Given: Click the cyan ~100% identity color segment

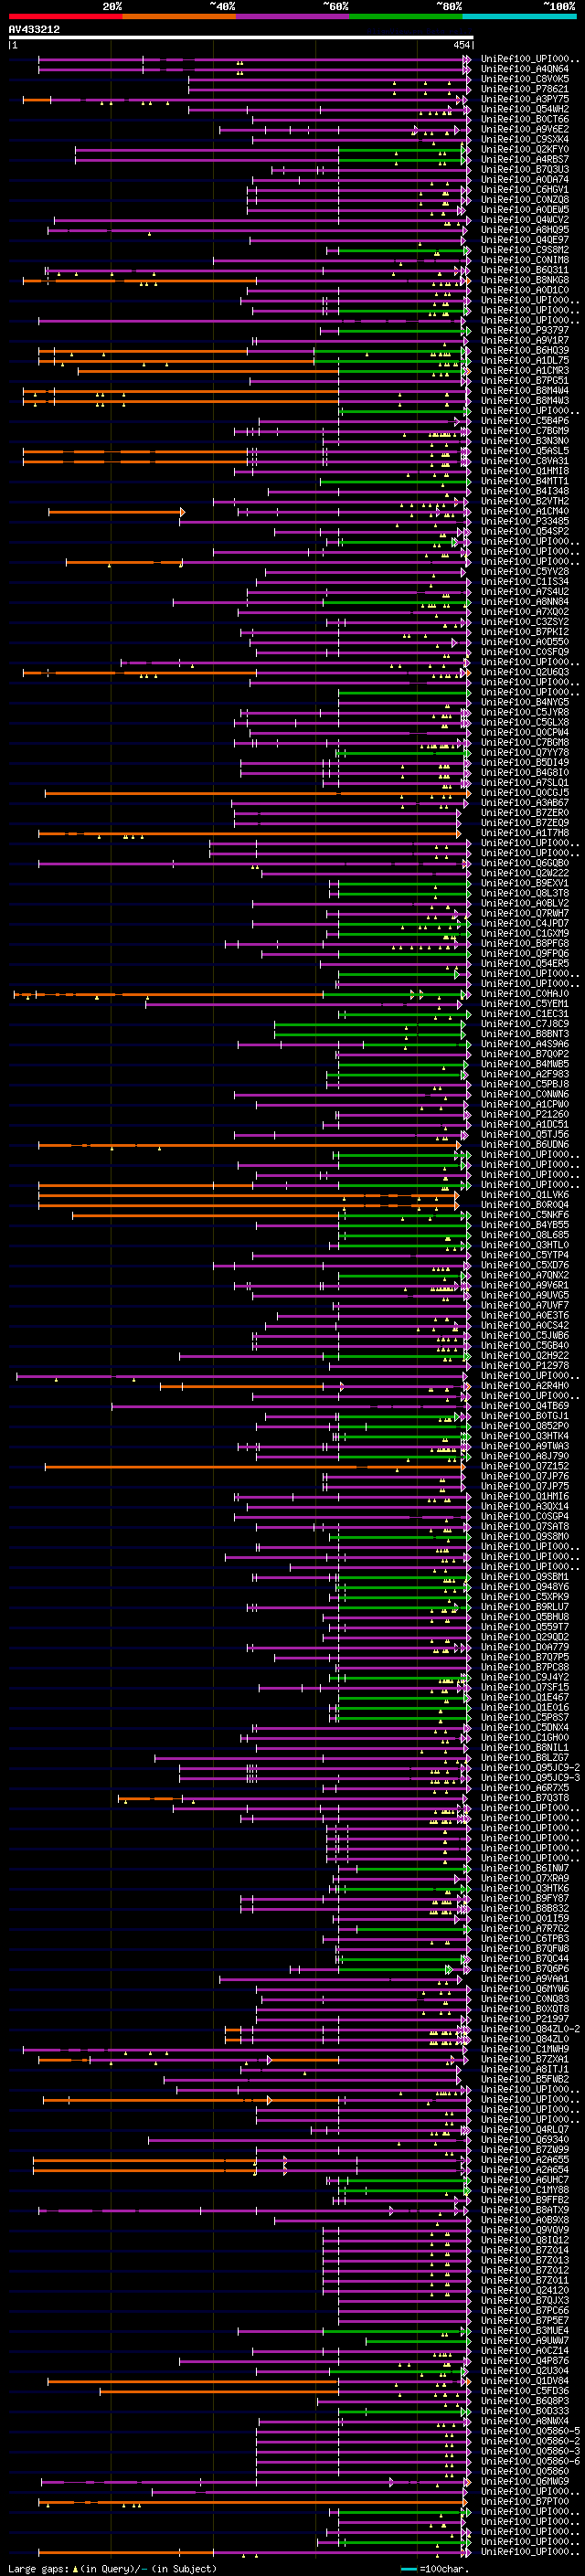Looking at the screenshot, I should (x=520, y=16).
